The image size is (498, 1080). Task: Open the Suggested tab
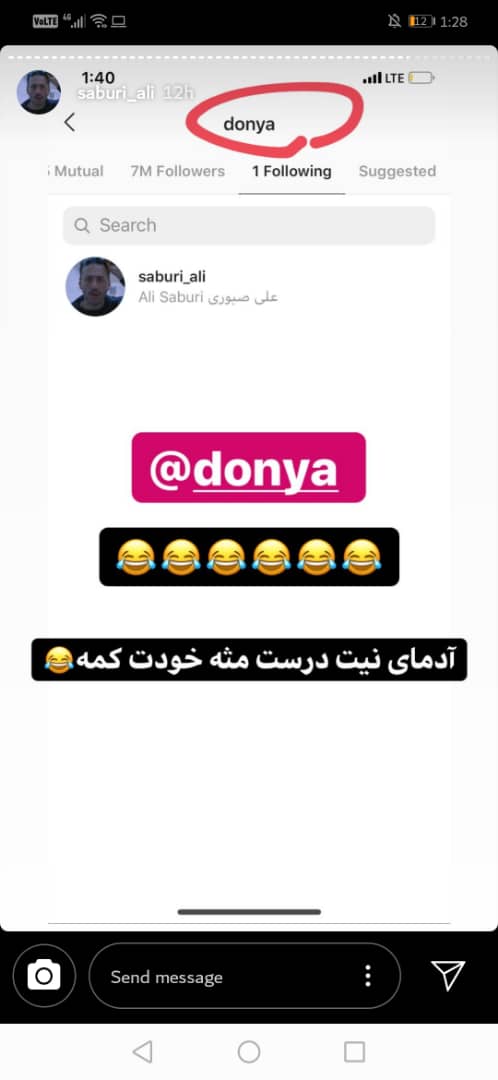(397, 172)
